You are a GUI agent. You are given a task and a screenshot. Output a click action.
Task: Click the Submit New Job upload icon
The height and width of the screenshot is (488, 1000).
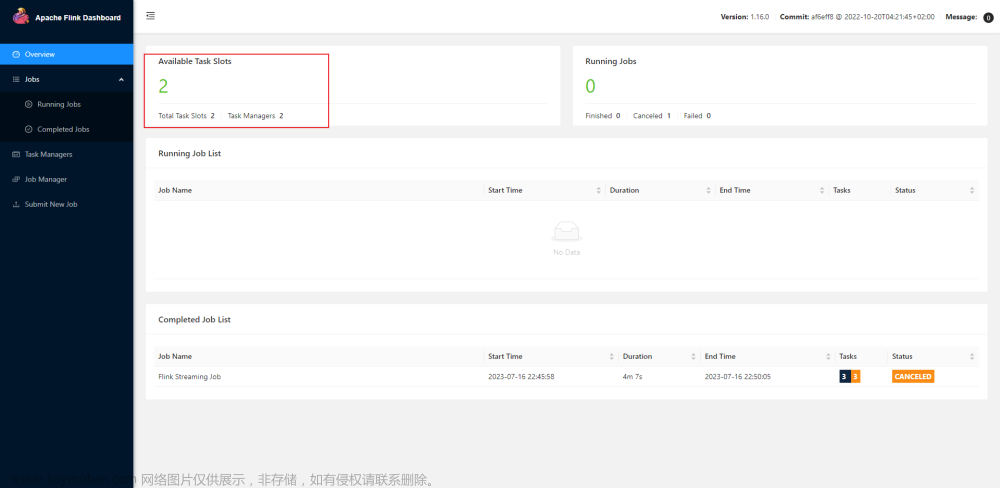tap(16, 204)
